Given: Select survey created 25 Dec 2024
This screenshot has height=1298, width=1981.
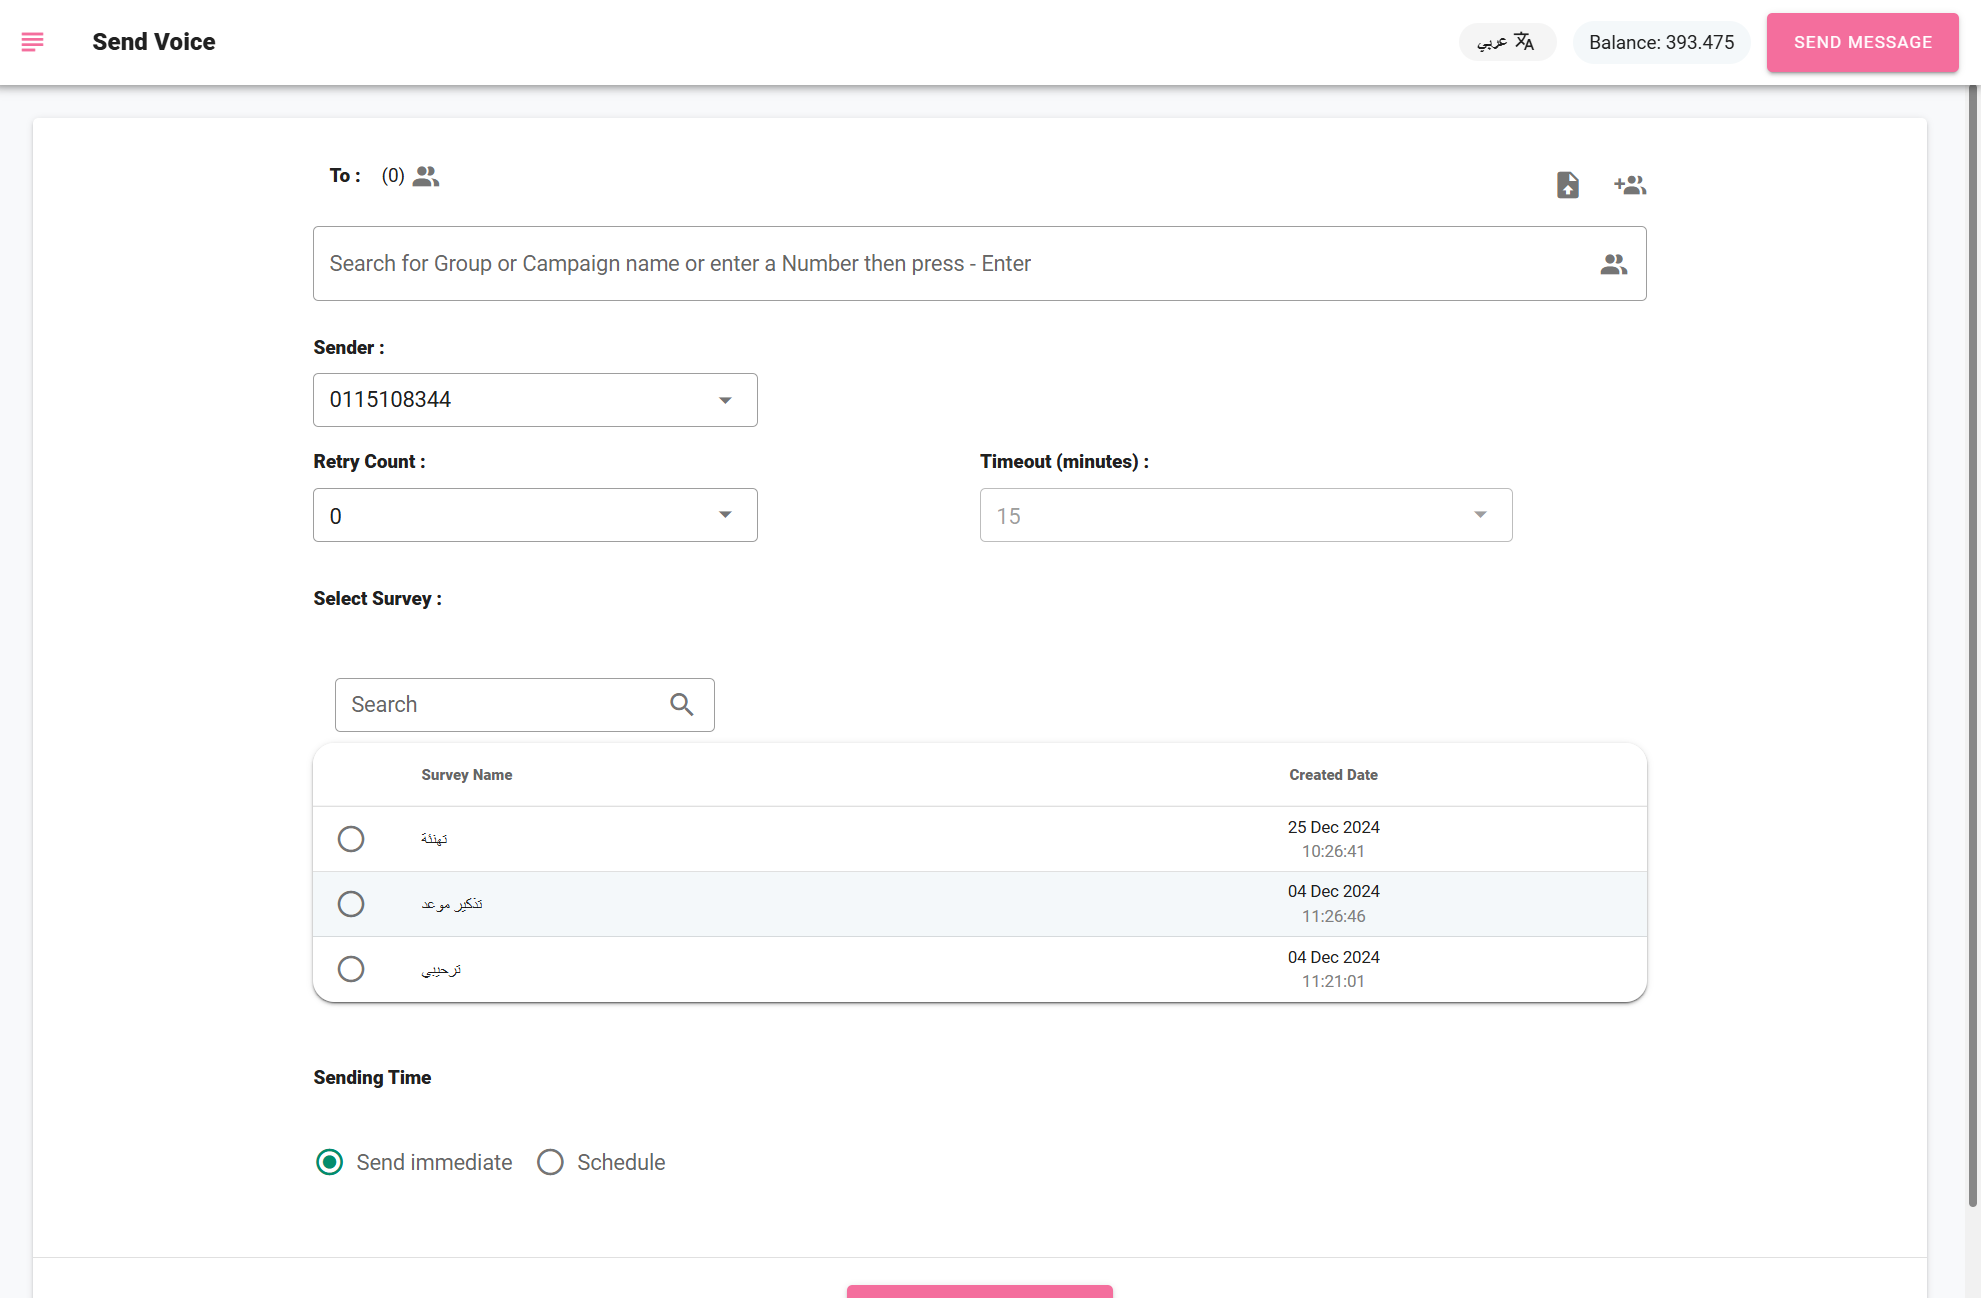Looking at the screenshot, I should click(x=350, y=839).
